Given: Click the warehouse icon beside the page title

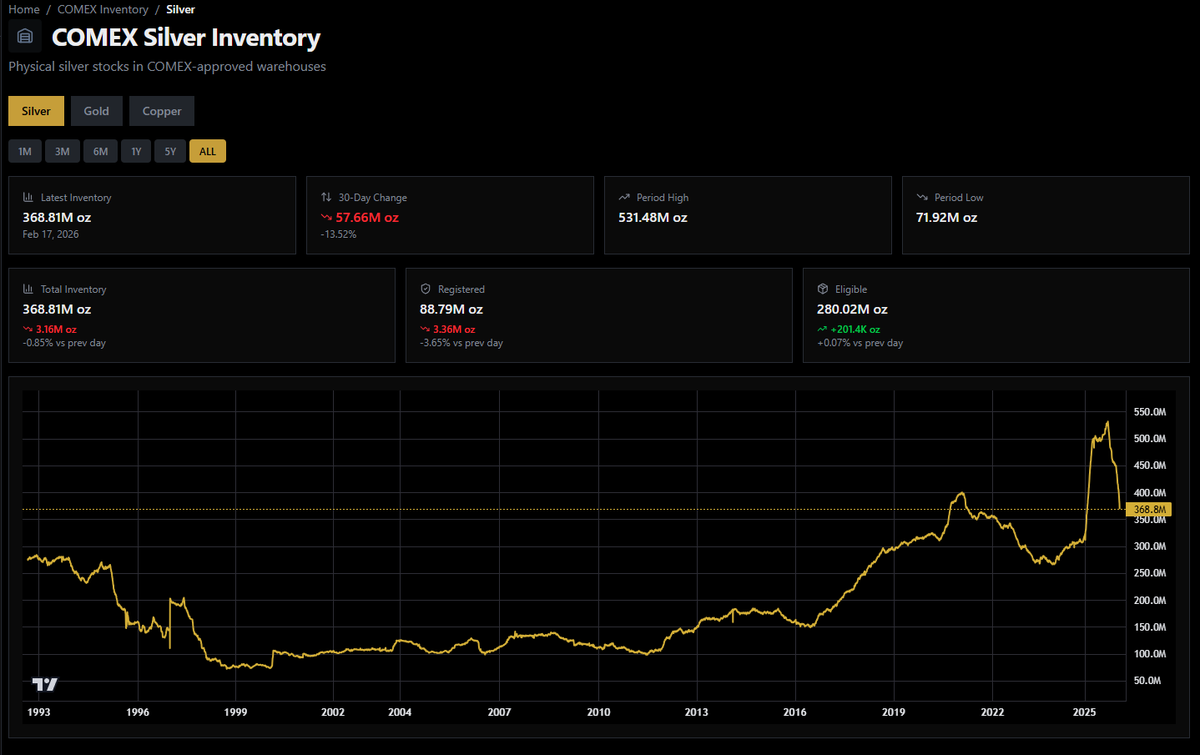Looking at the screenshot, I should click(x=24, y=36).
